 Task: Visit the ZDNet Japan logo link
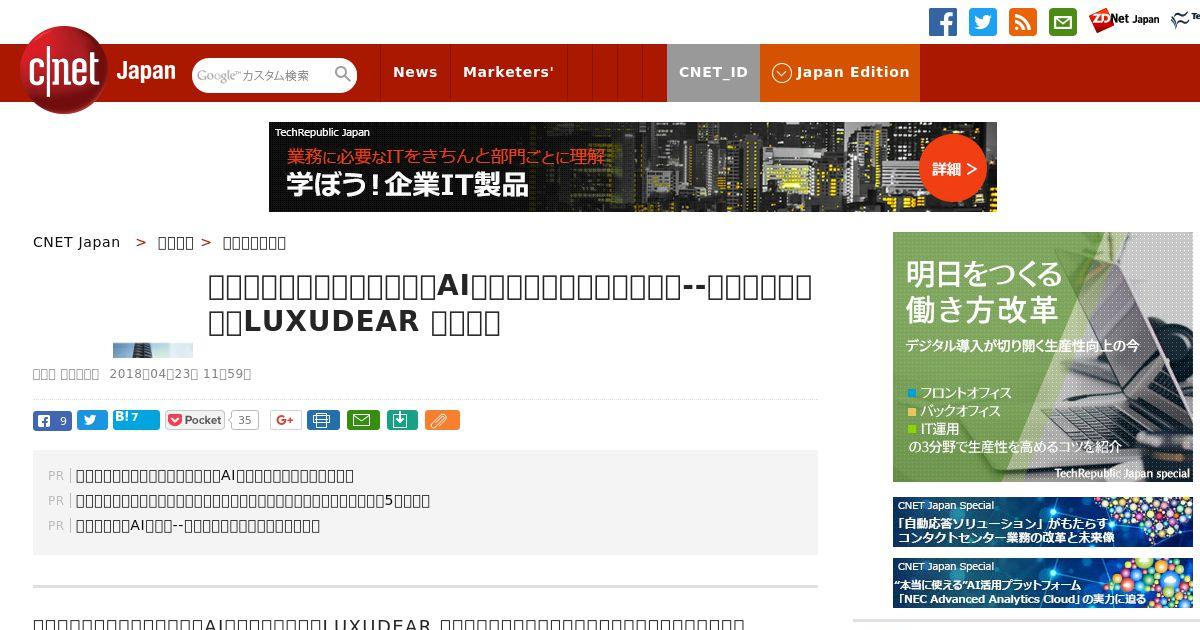[x=1124, y=19]
